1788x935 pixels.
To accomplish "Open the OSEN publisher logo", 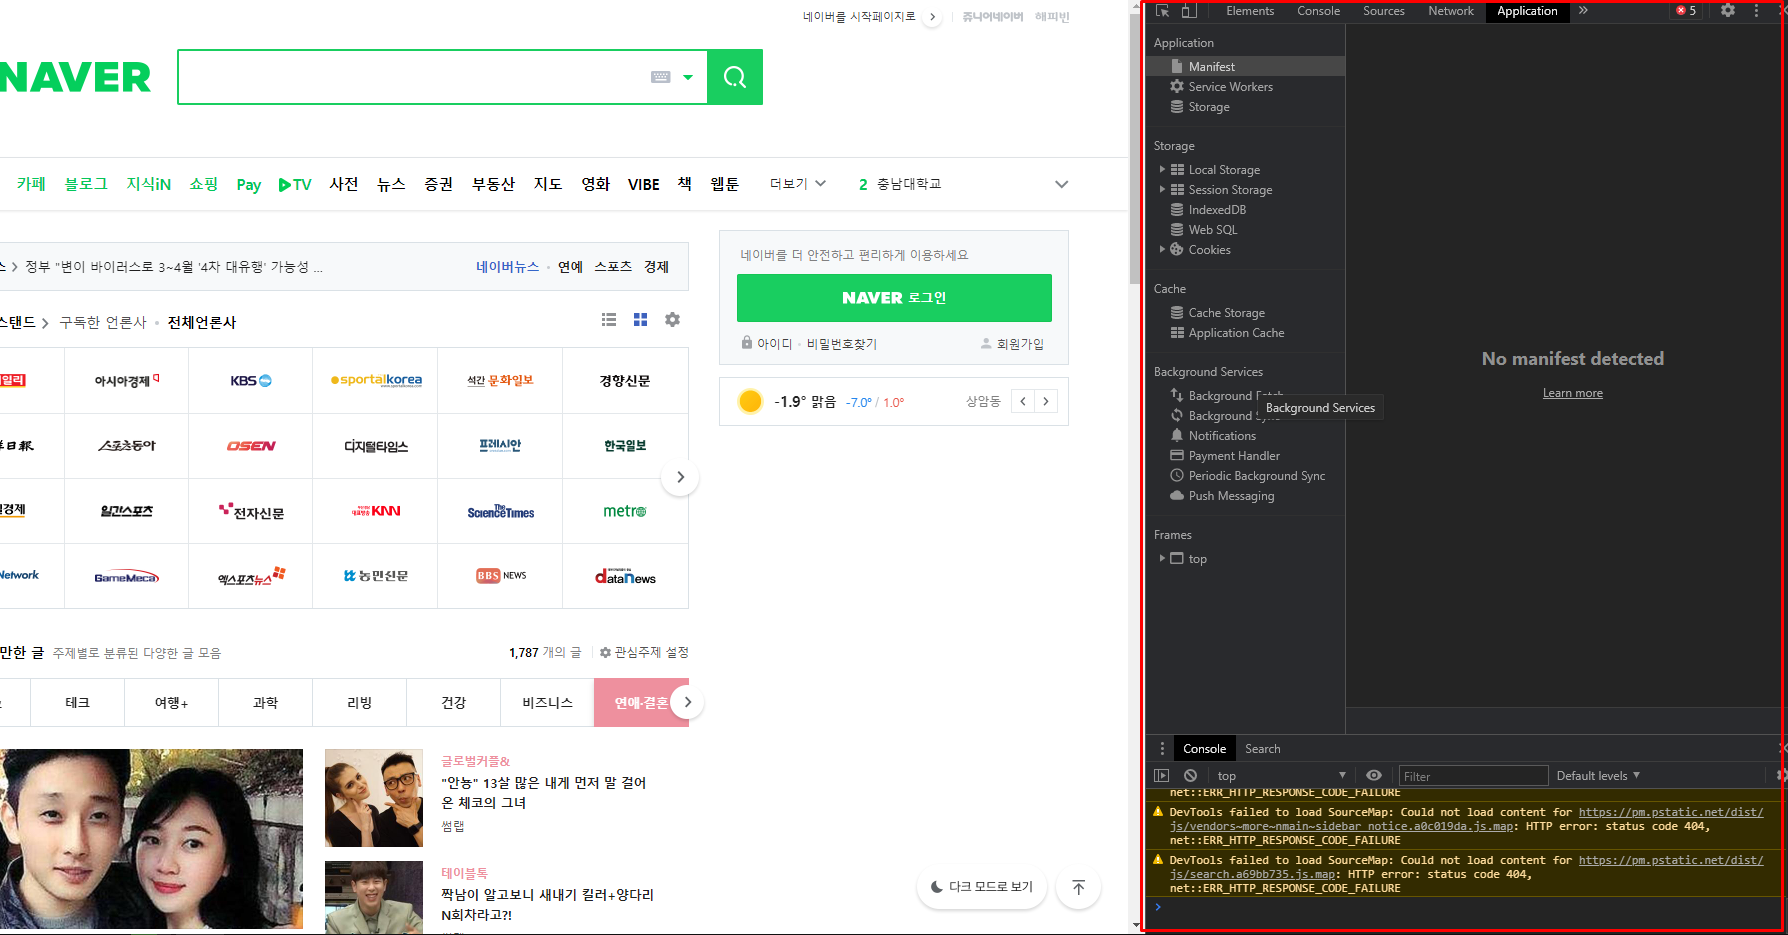I will (x=250, y=446).
